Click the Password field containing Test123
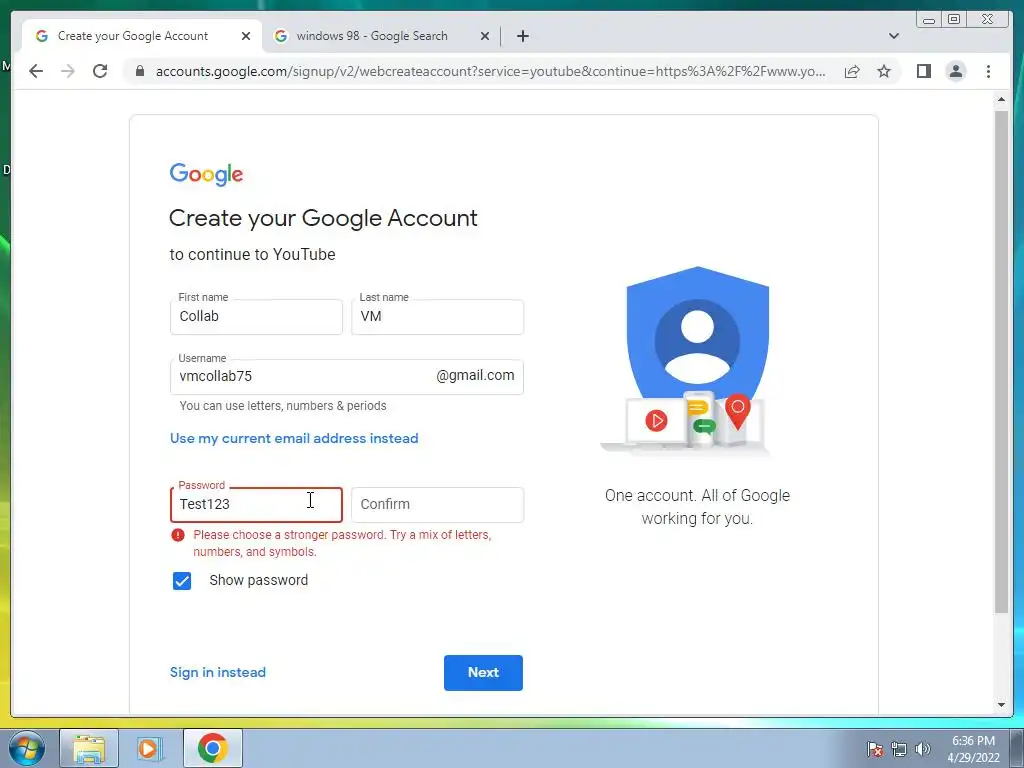The image size is (1024, 768). pyautogui.click(x=256, y=504)
